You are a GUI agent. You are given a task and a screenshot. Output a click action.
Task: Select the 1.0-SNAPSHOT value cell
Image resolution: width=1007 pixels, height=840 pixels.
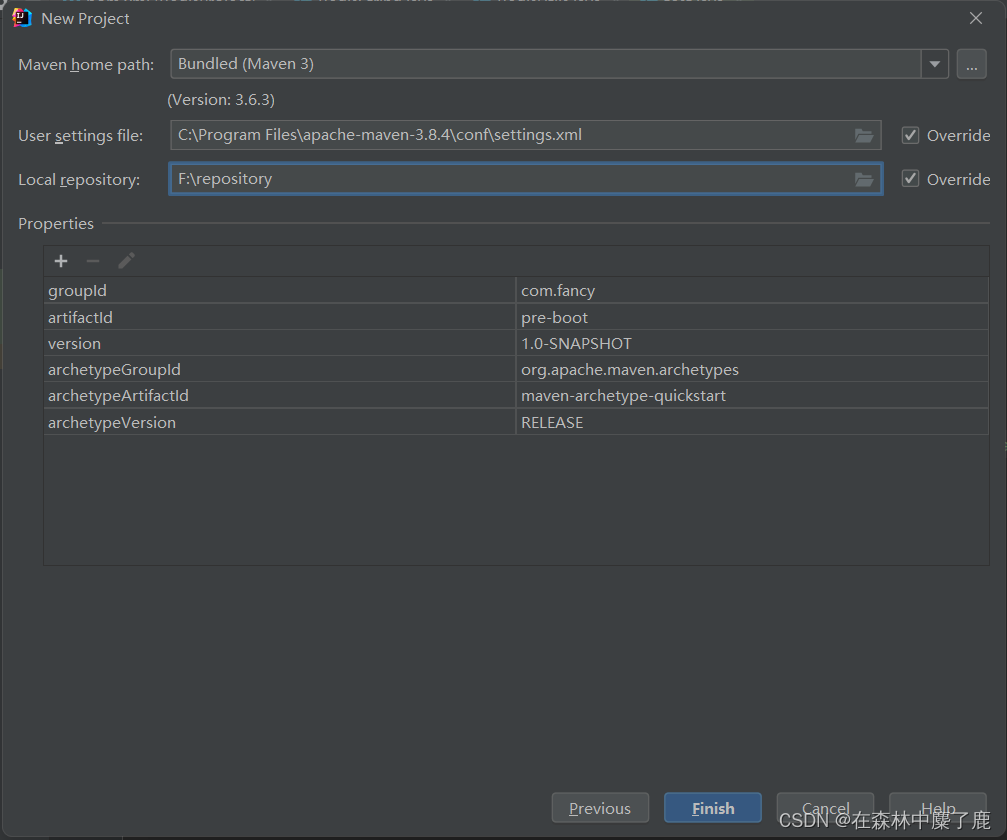click(752, 344)
